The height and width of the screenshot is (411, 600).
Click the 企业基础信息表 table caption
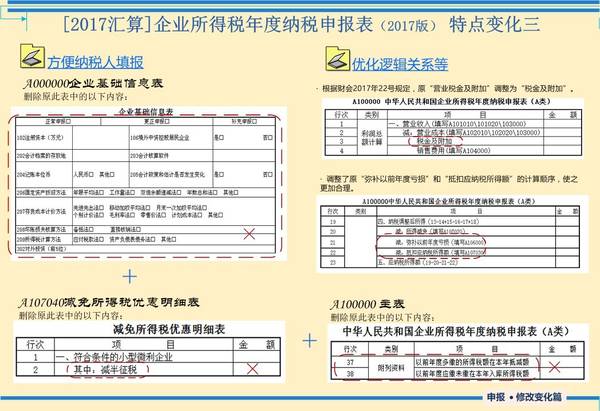[x=146, y=112]
